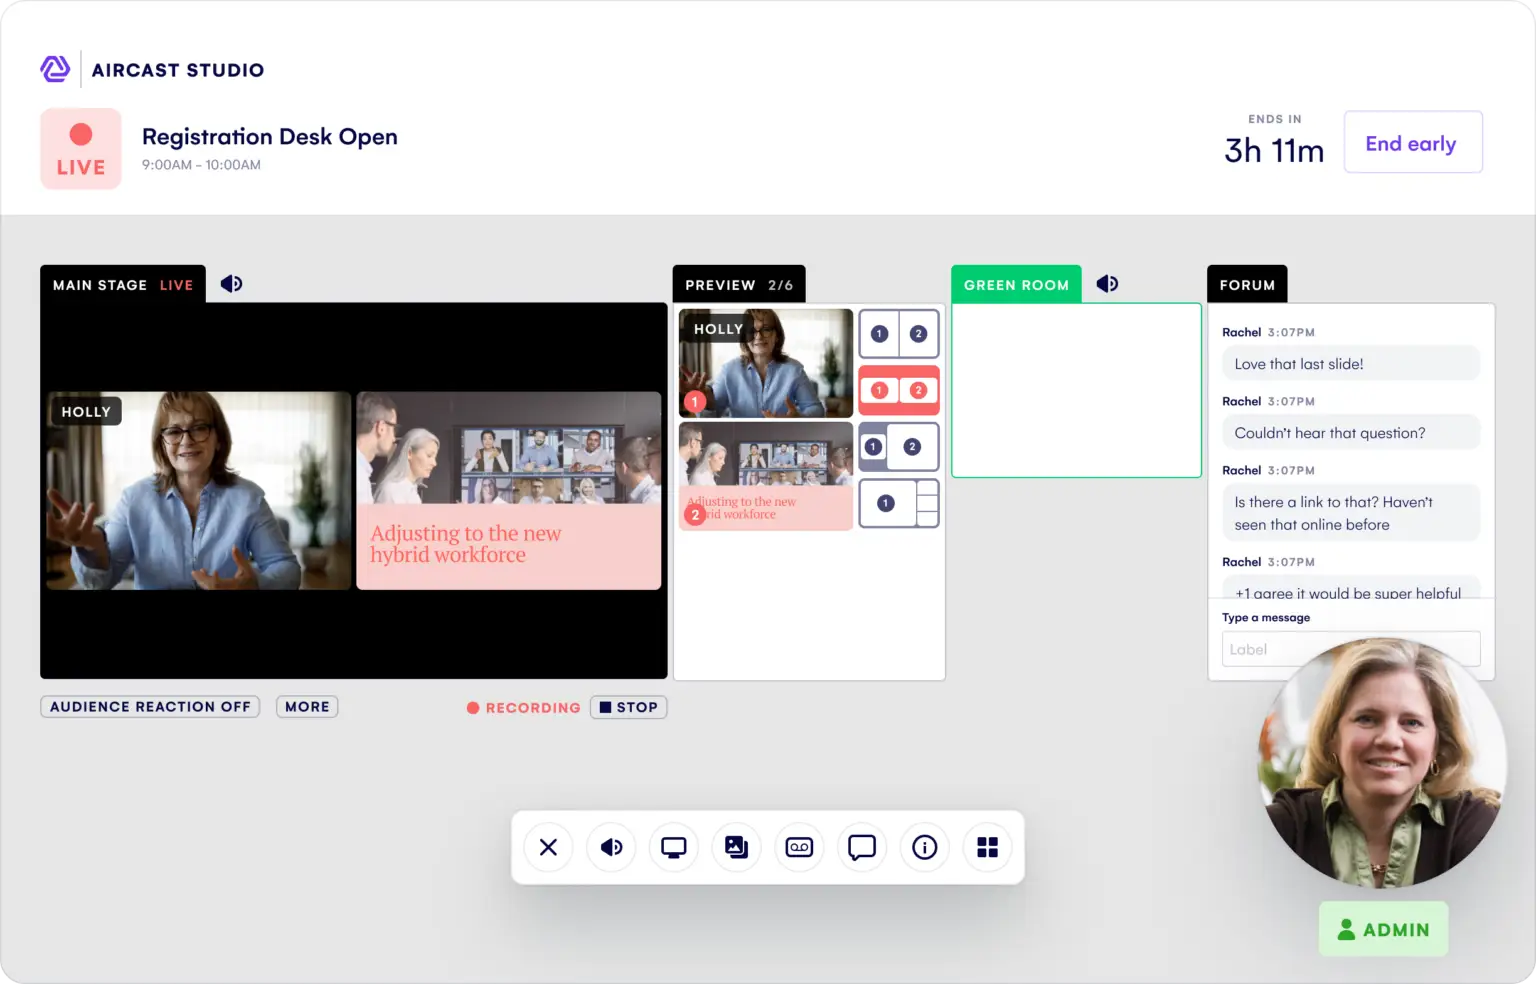The height and width of the screenshot is (984, 1536).
Task: Toggle Audience Reaction Off button
Action: pyautogui.click(x=150, y=707)
